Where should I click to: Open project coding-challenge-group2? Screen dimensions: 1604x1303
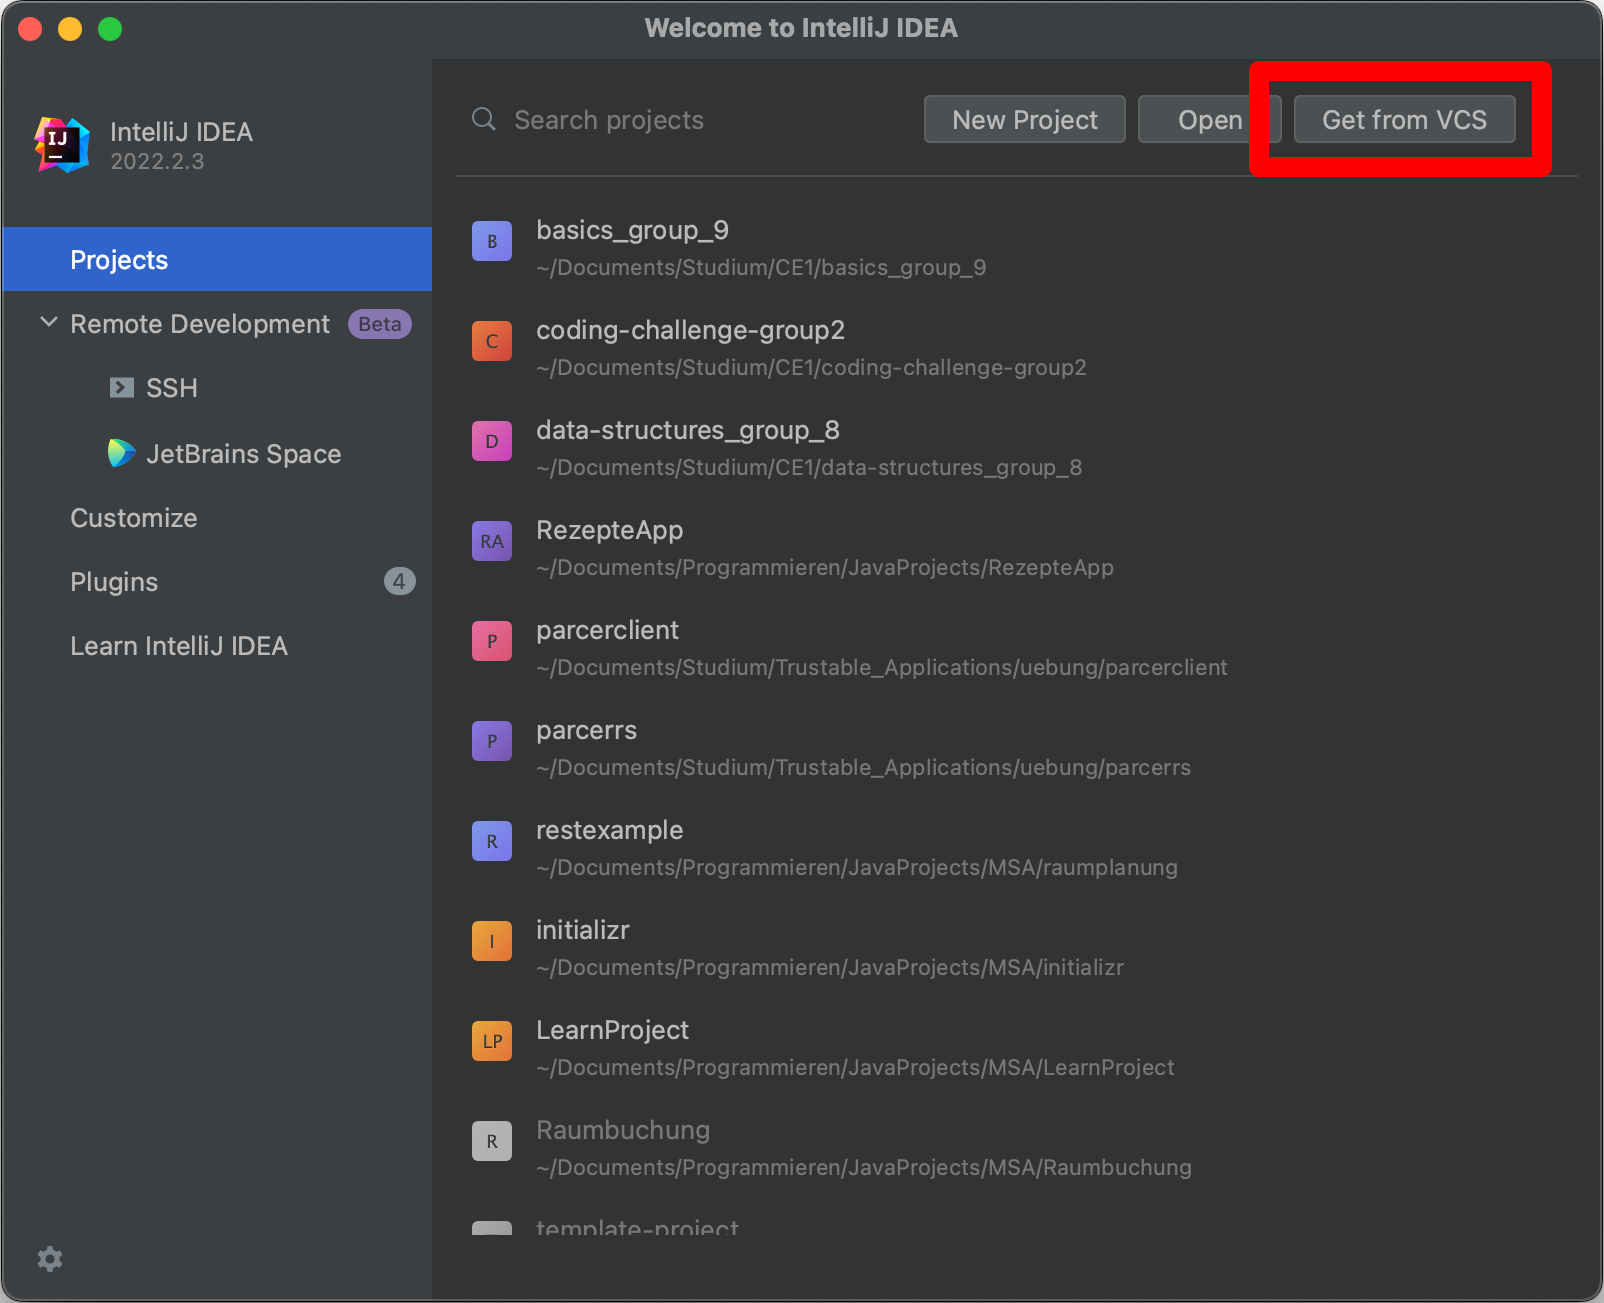[x=690, y=330]
